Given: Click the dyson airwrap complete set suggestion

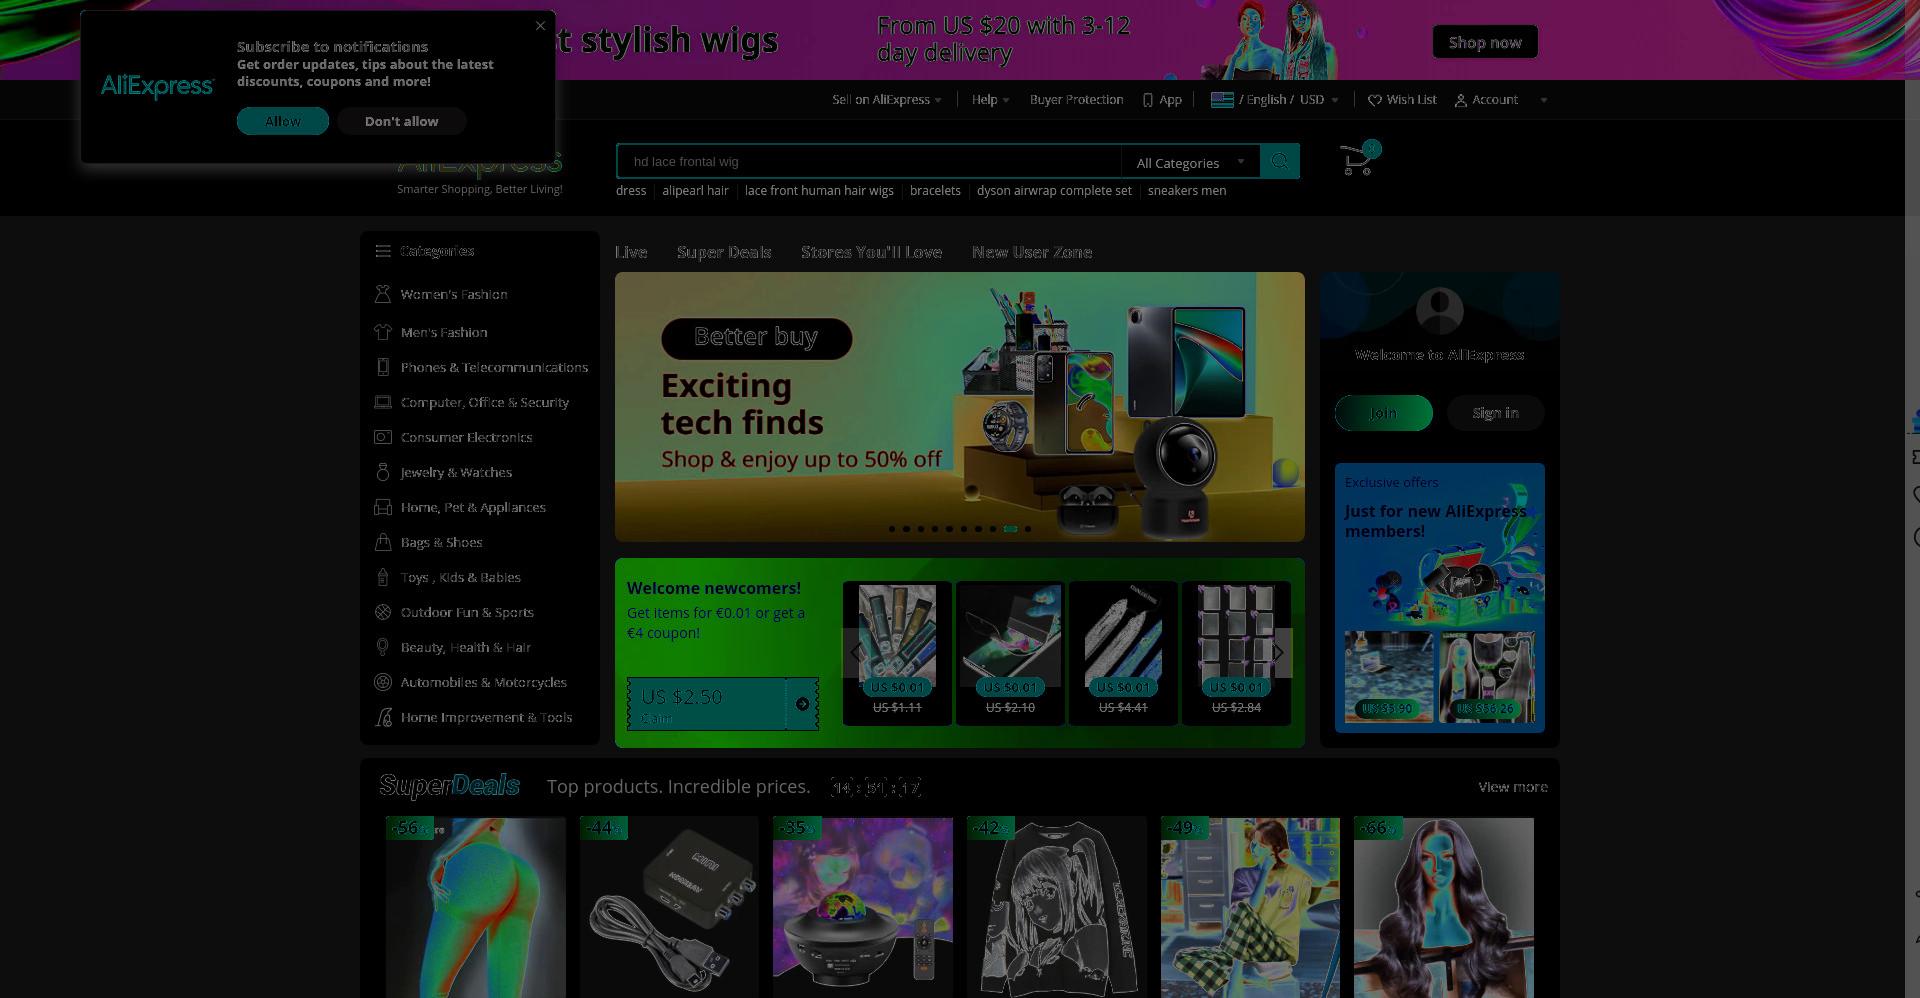Looking at the screenshot, I should (1054, 191).
